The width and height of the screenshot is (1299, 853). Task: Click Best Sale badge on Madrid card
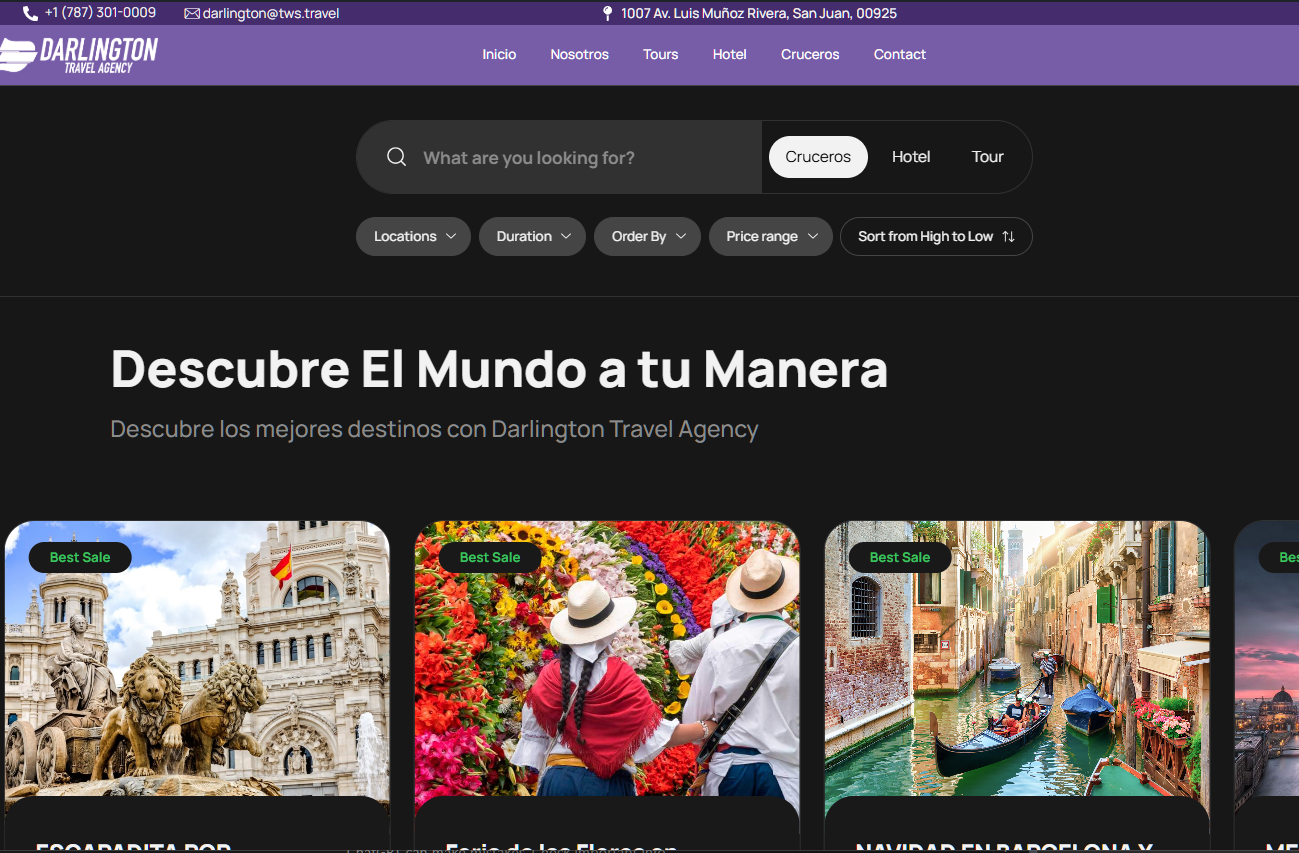click(80, 557)
